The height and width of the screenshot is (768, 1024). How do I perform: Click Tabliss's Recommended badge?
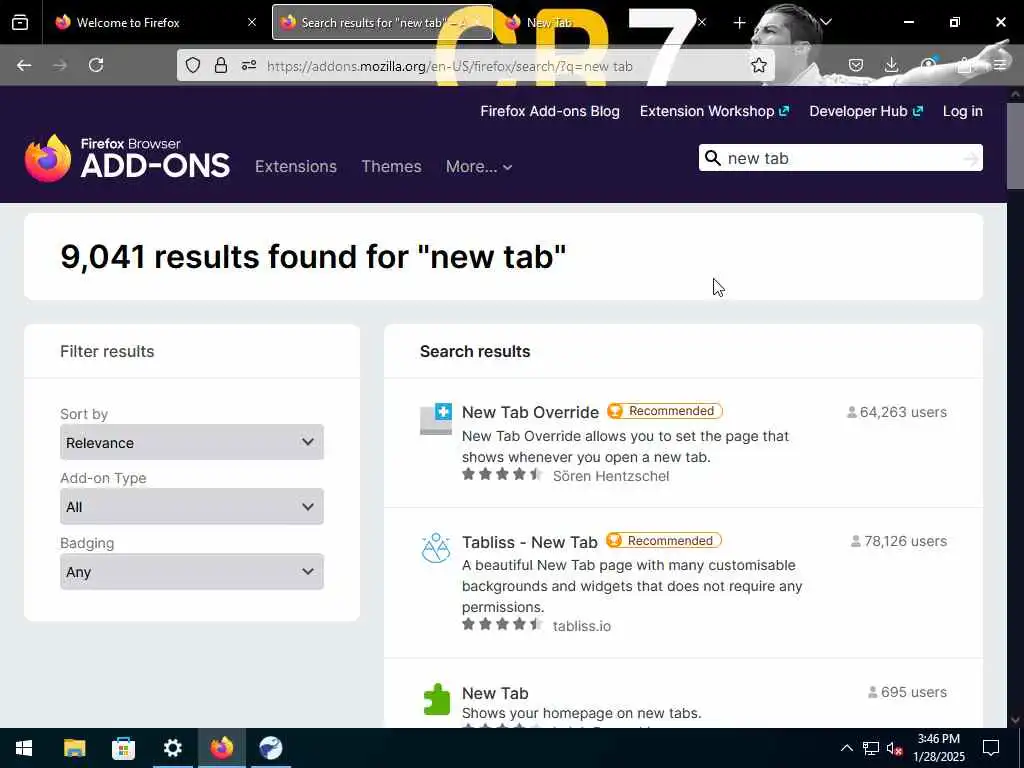coord(664,541)
